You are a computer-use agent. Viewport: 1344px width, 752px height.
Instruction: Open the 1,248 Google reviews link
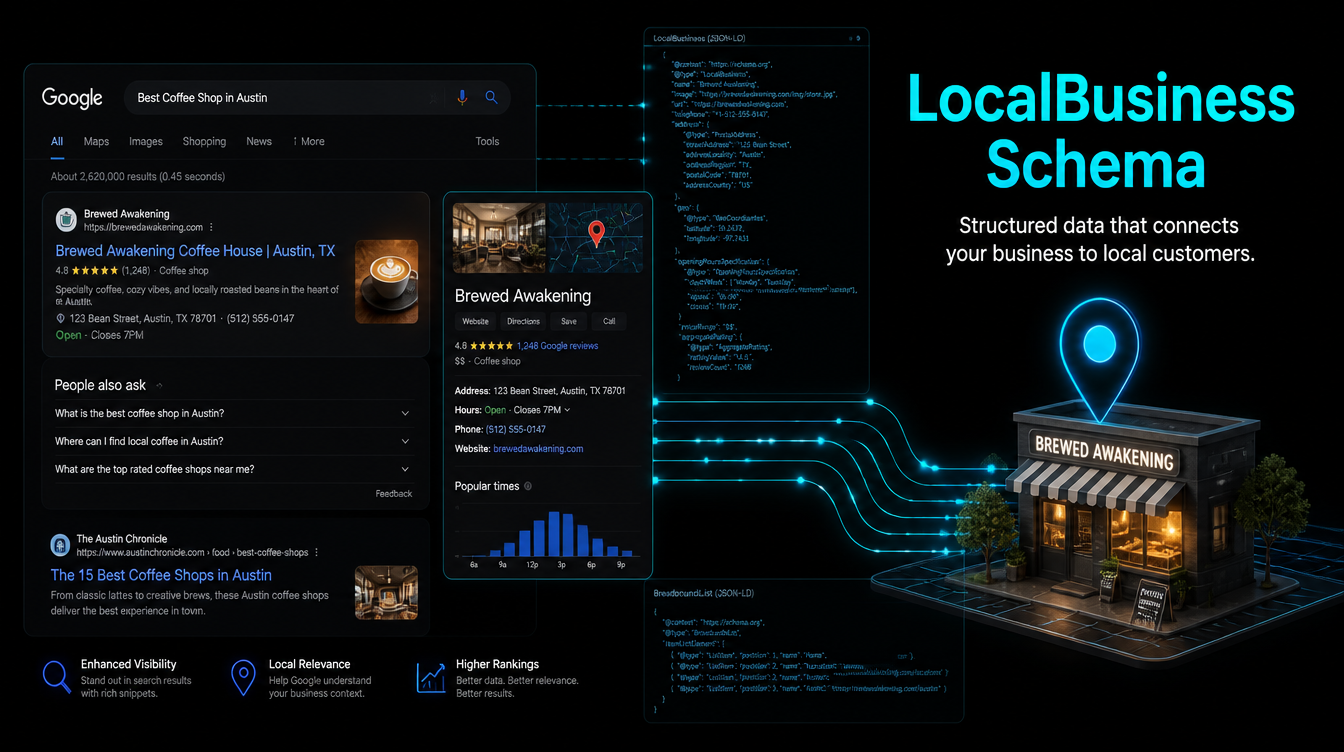557,346
